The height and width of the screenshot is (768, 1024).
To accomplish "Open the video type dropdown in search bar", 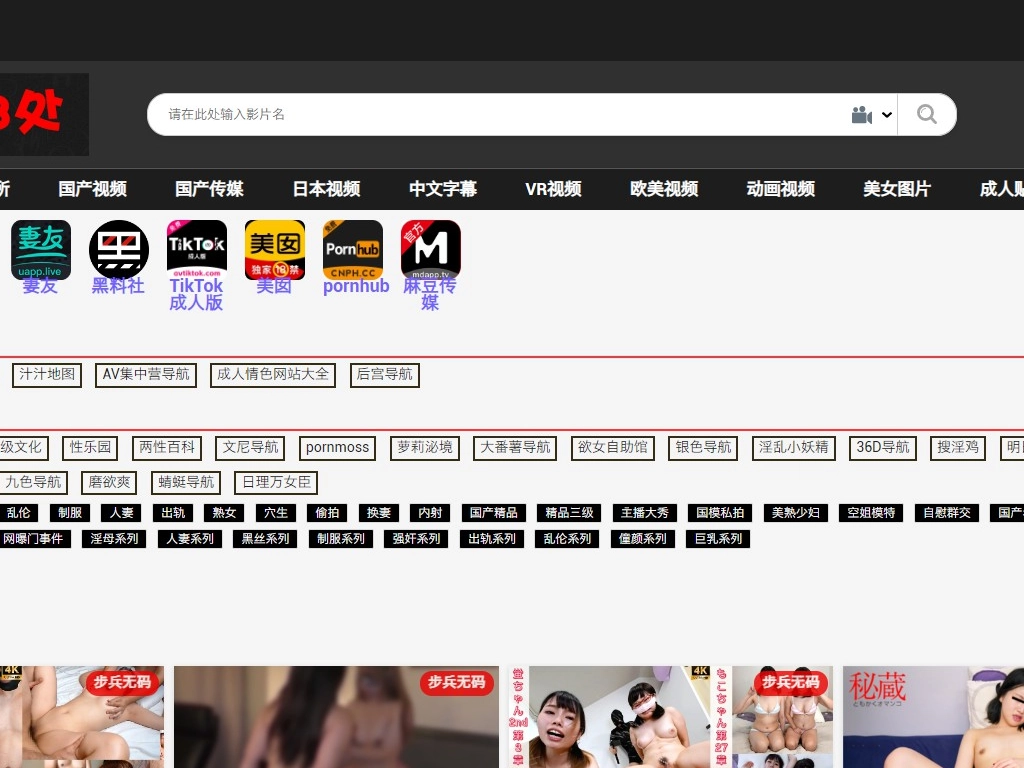I will (x=871, y=115).
